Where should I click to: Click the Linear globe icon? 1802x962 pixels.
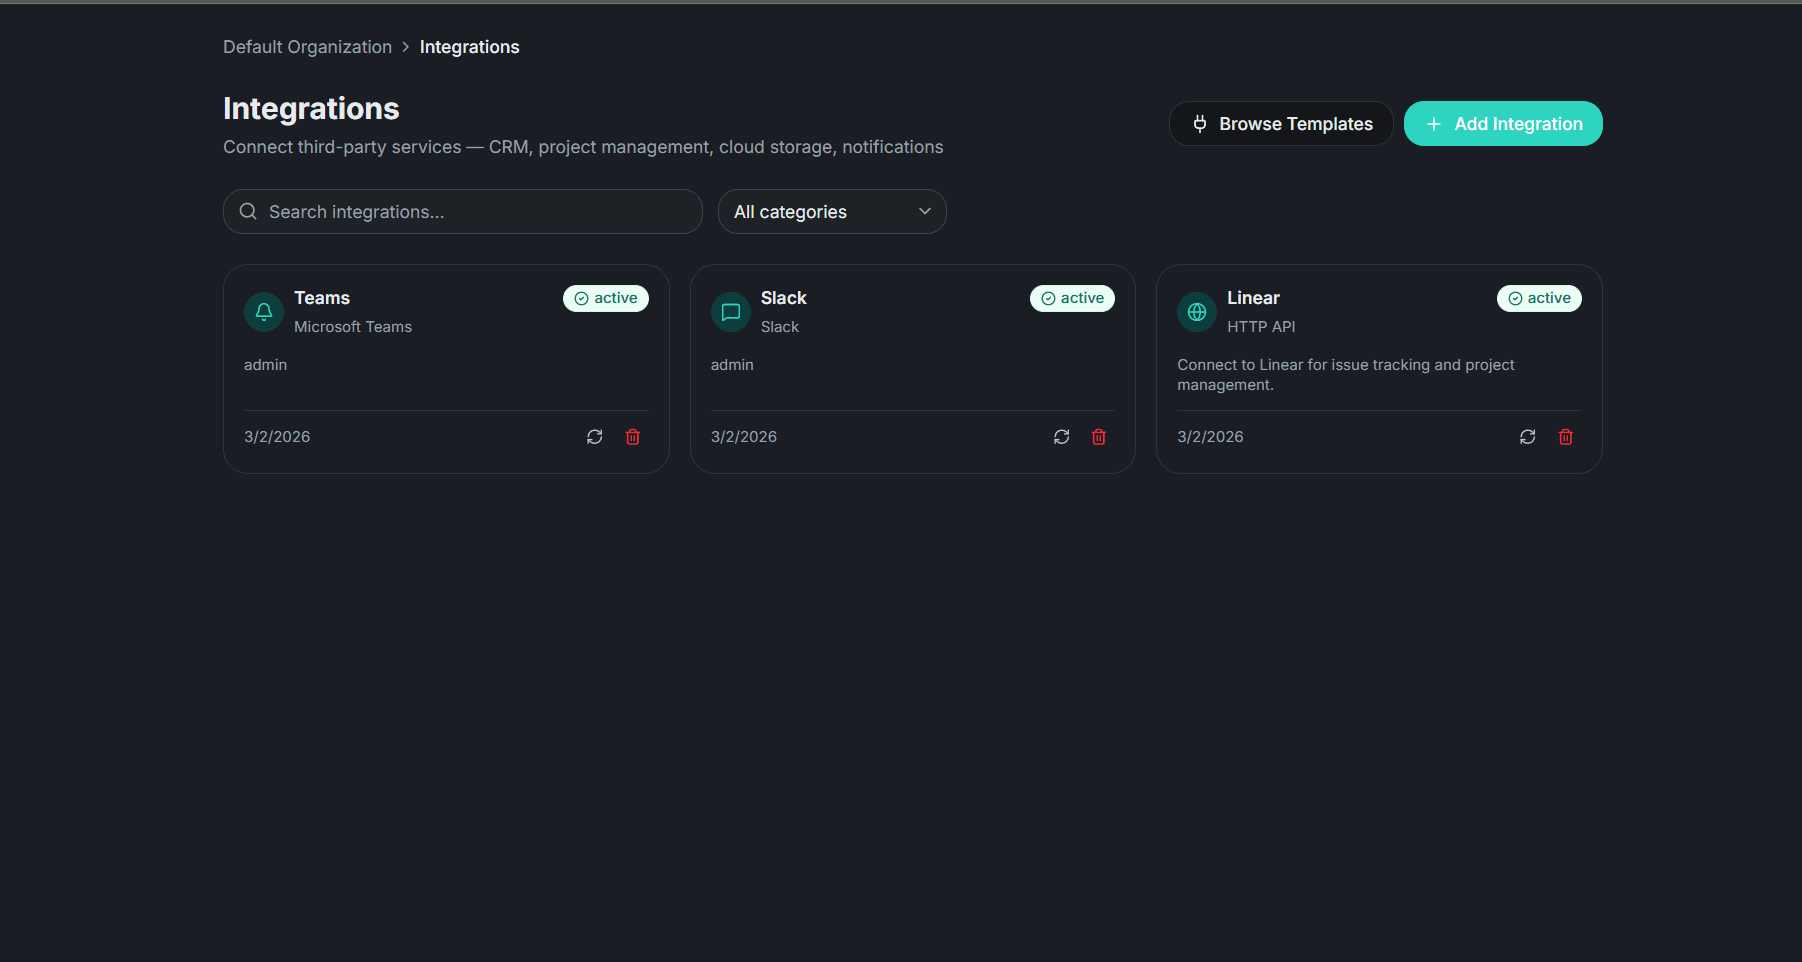pos(1196,311)
